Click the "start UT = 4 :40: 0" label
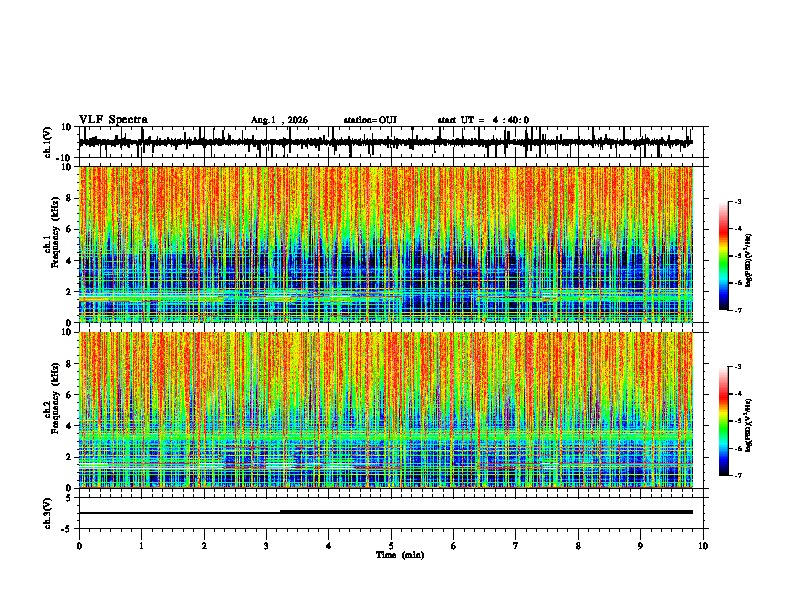The image size is (792, 612). [483, 120]
